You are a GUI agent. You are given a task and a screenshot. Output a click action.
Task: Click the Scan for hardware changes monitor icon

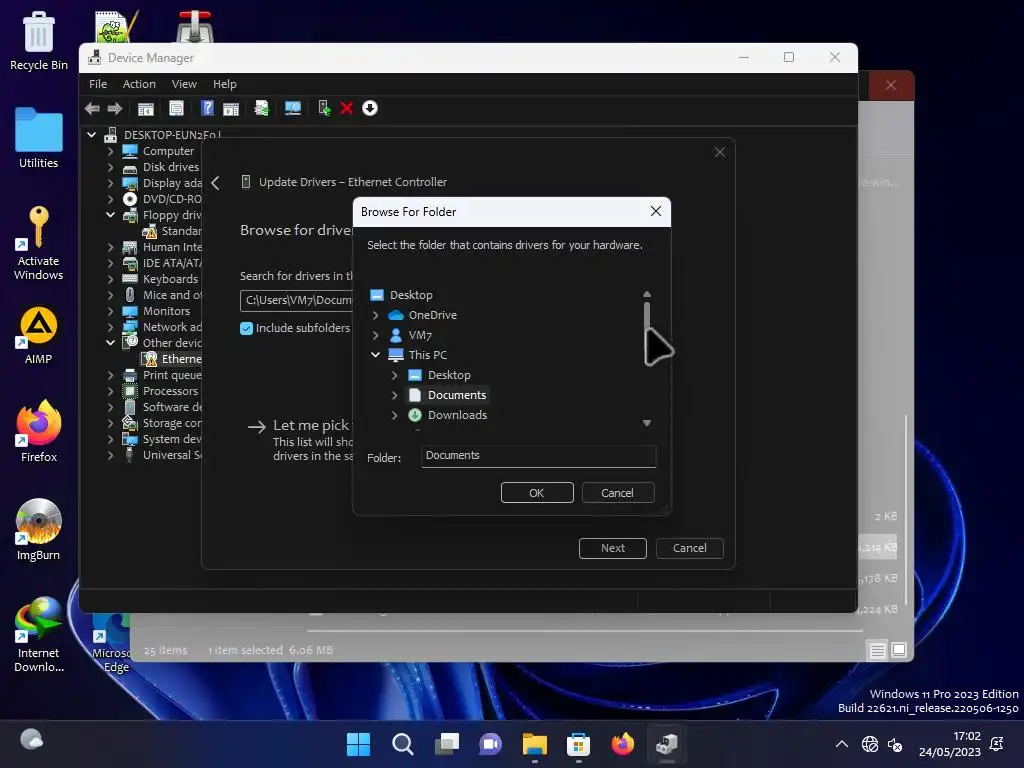[293, 108]
